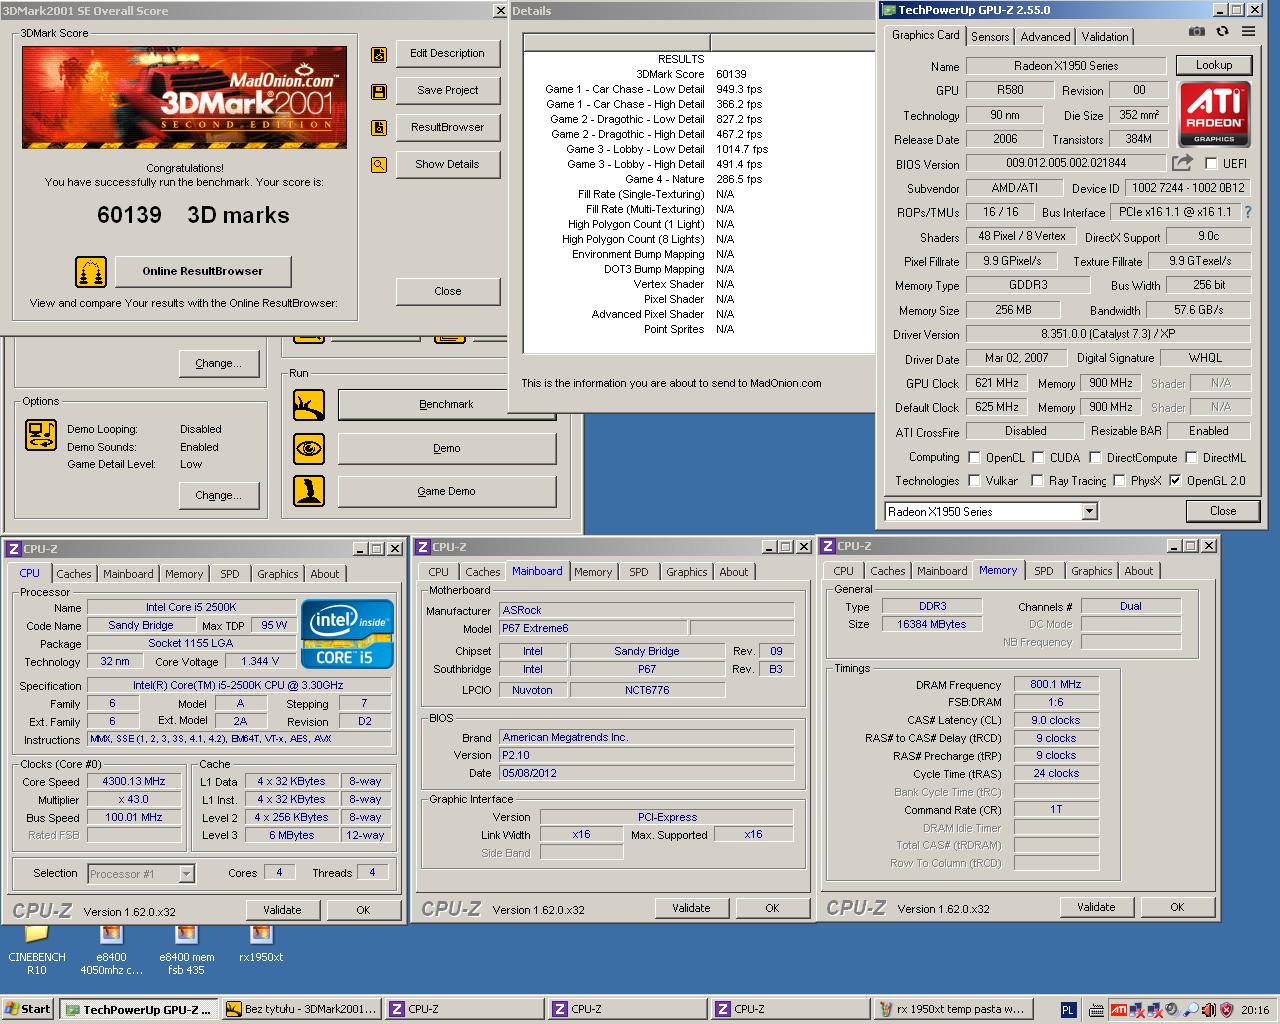Image resolution: width=1280 pixels, height=1024 pixels.
Task: Open the CINEBENCH R10 desktop folder
Action: 36,949
